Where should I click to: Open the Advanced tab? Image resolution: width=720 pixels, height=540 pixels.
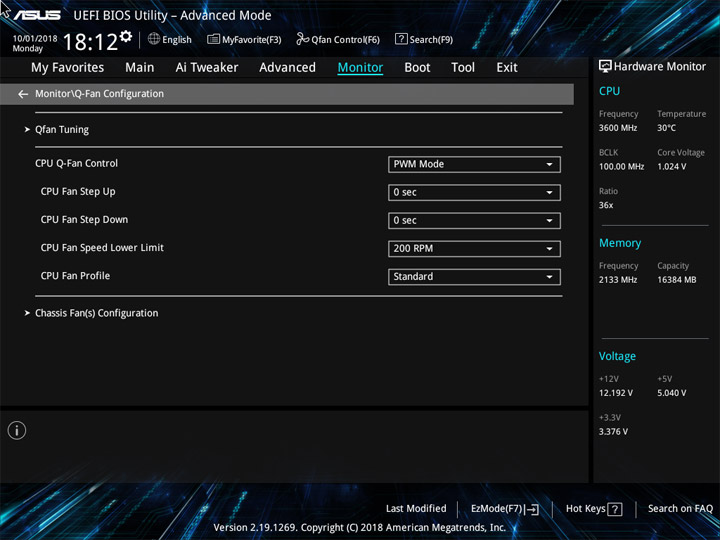pos(287,68)
